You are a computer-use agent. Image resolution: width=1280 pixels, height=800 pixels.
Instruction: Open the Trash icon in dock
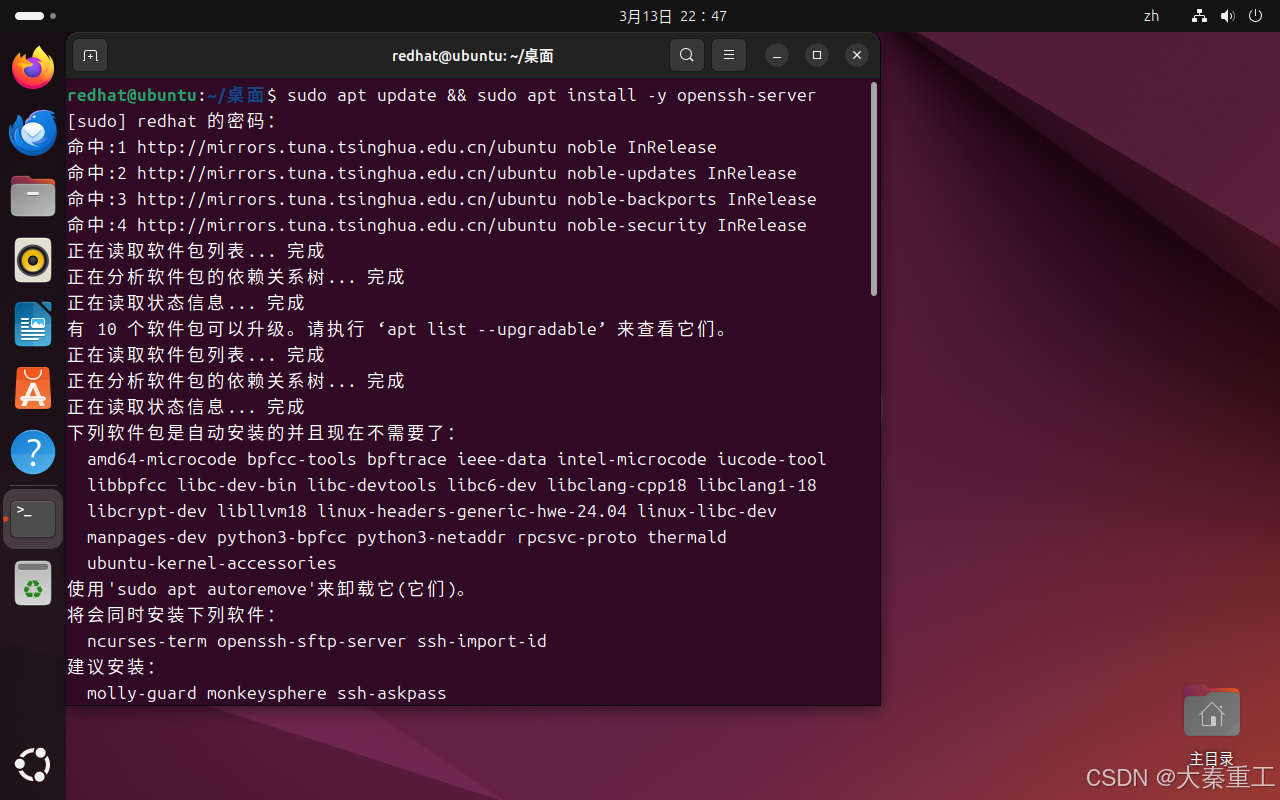pos(33,583)
